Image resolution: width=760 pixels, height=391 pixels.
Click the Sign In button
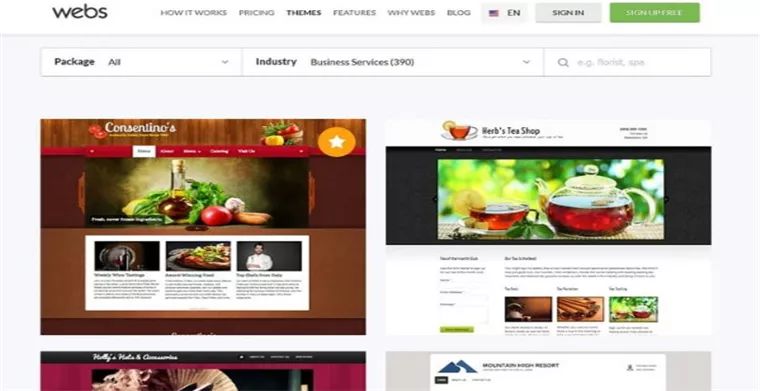568,13
